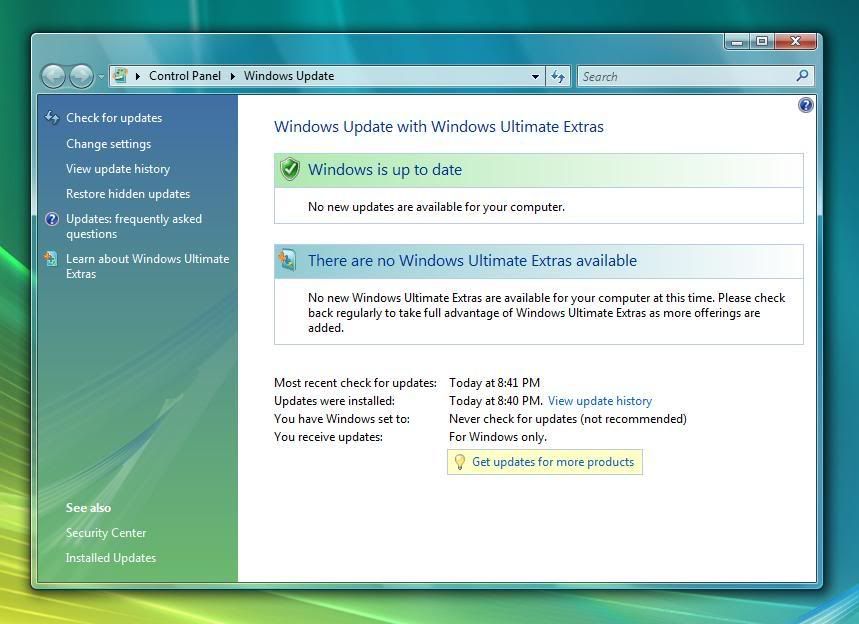Click the Ultimate Extras banner icon
859x624 pixels.
pyautogui.click(x=288, y=260)
